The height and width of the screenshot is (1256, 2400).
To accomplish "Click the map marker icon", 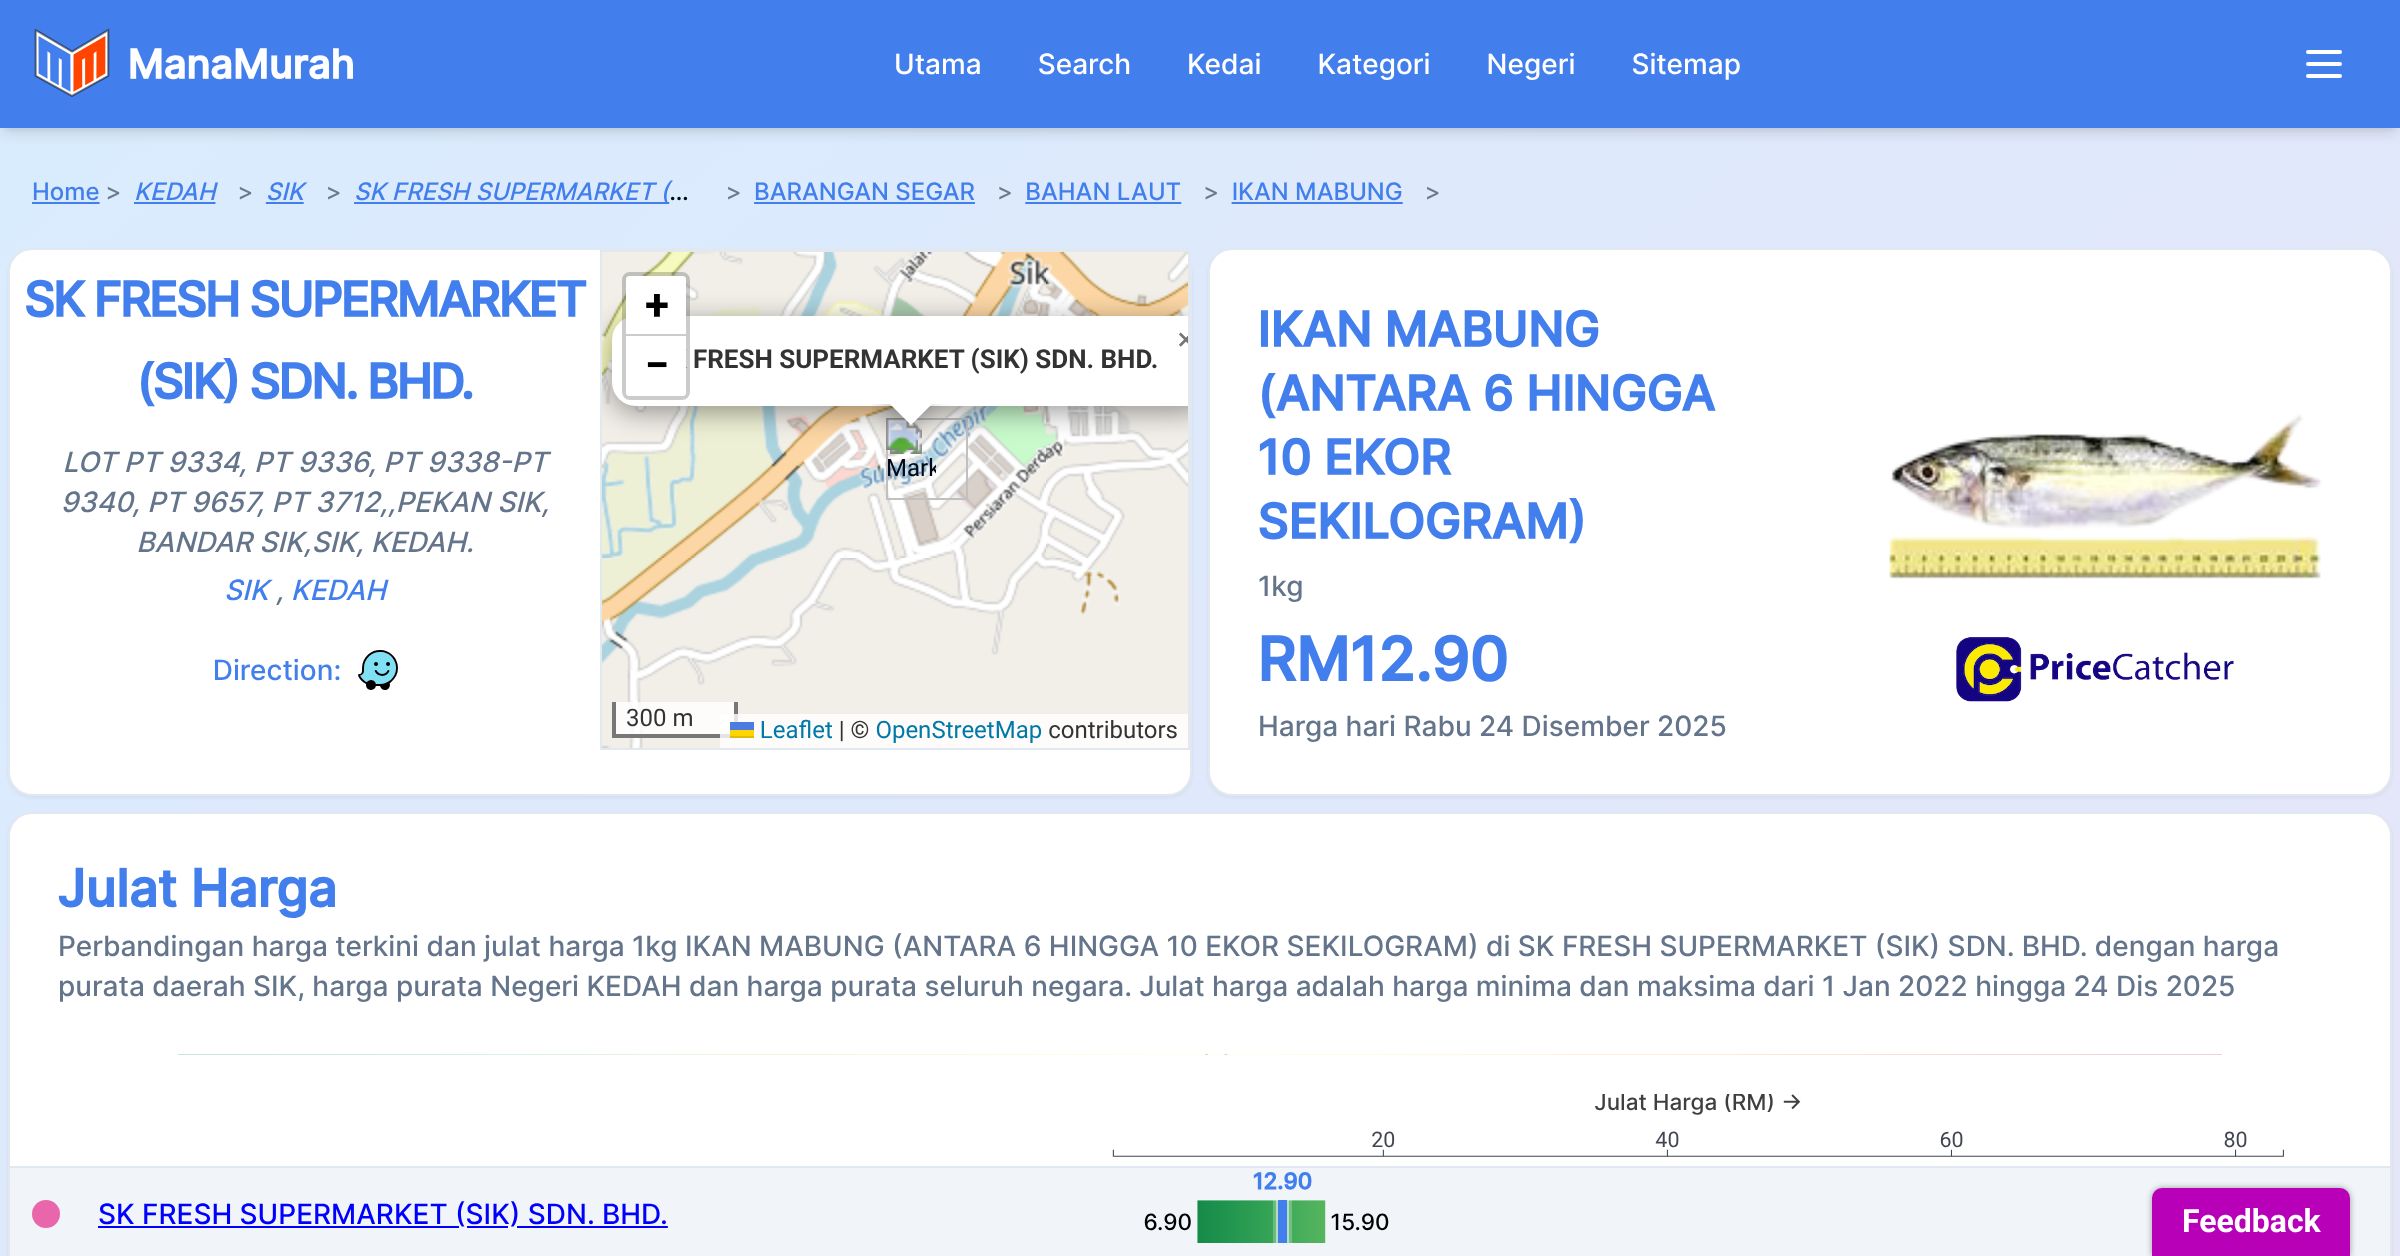I will click(905, 440).
